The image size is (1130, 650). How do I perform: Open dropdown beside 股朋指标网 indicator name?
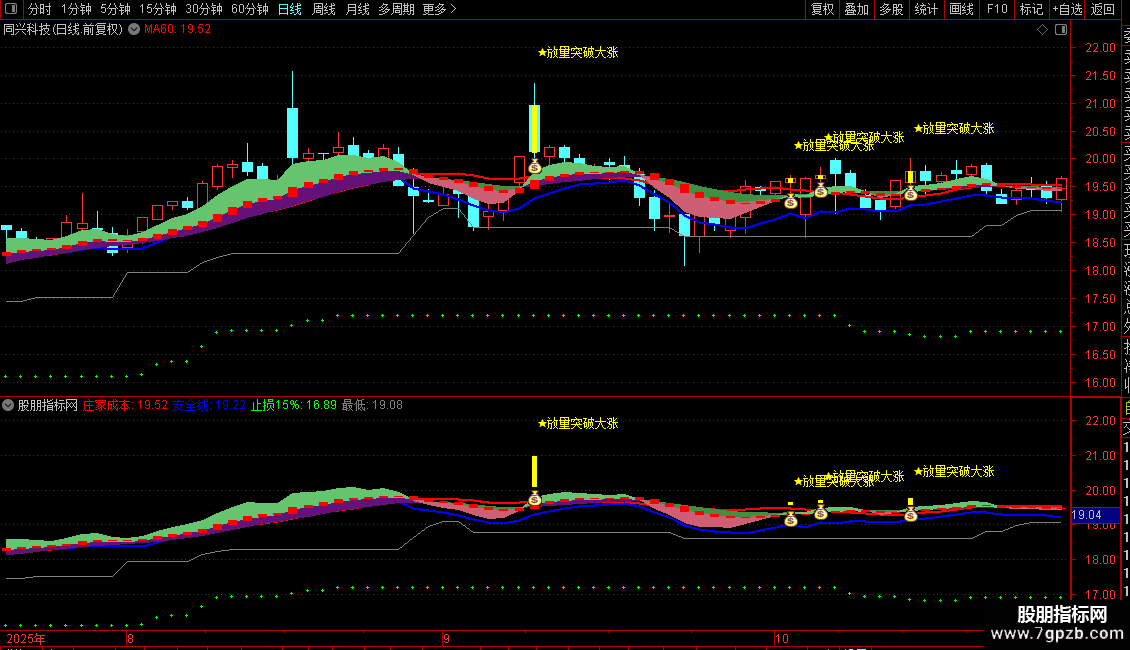(8, 405)
